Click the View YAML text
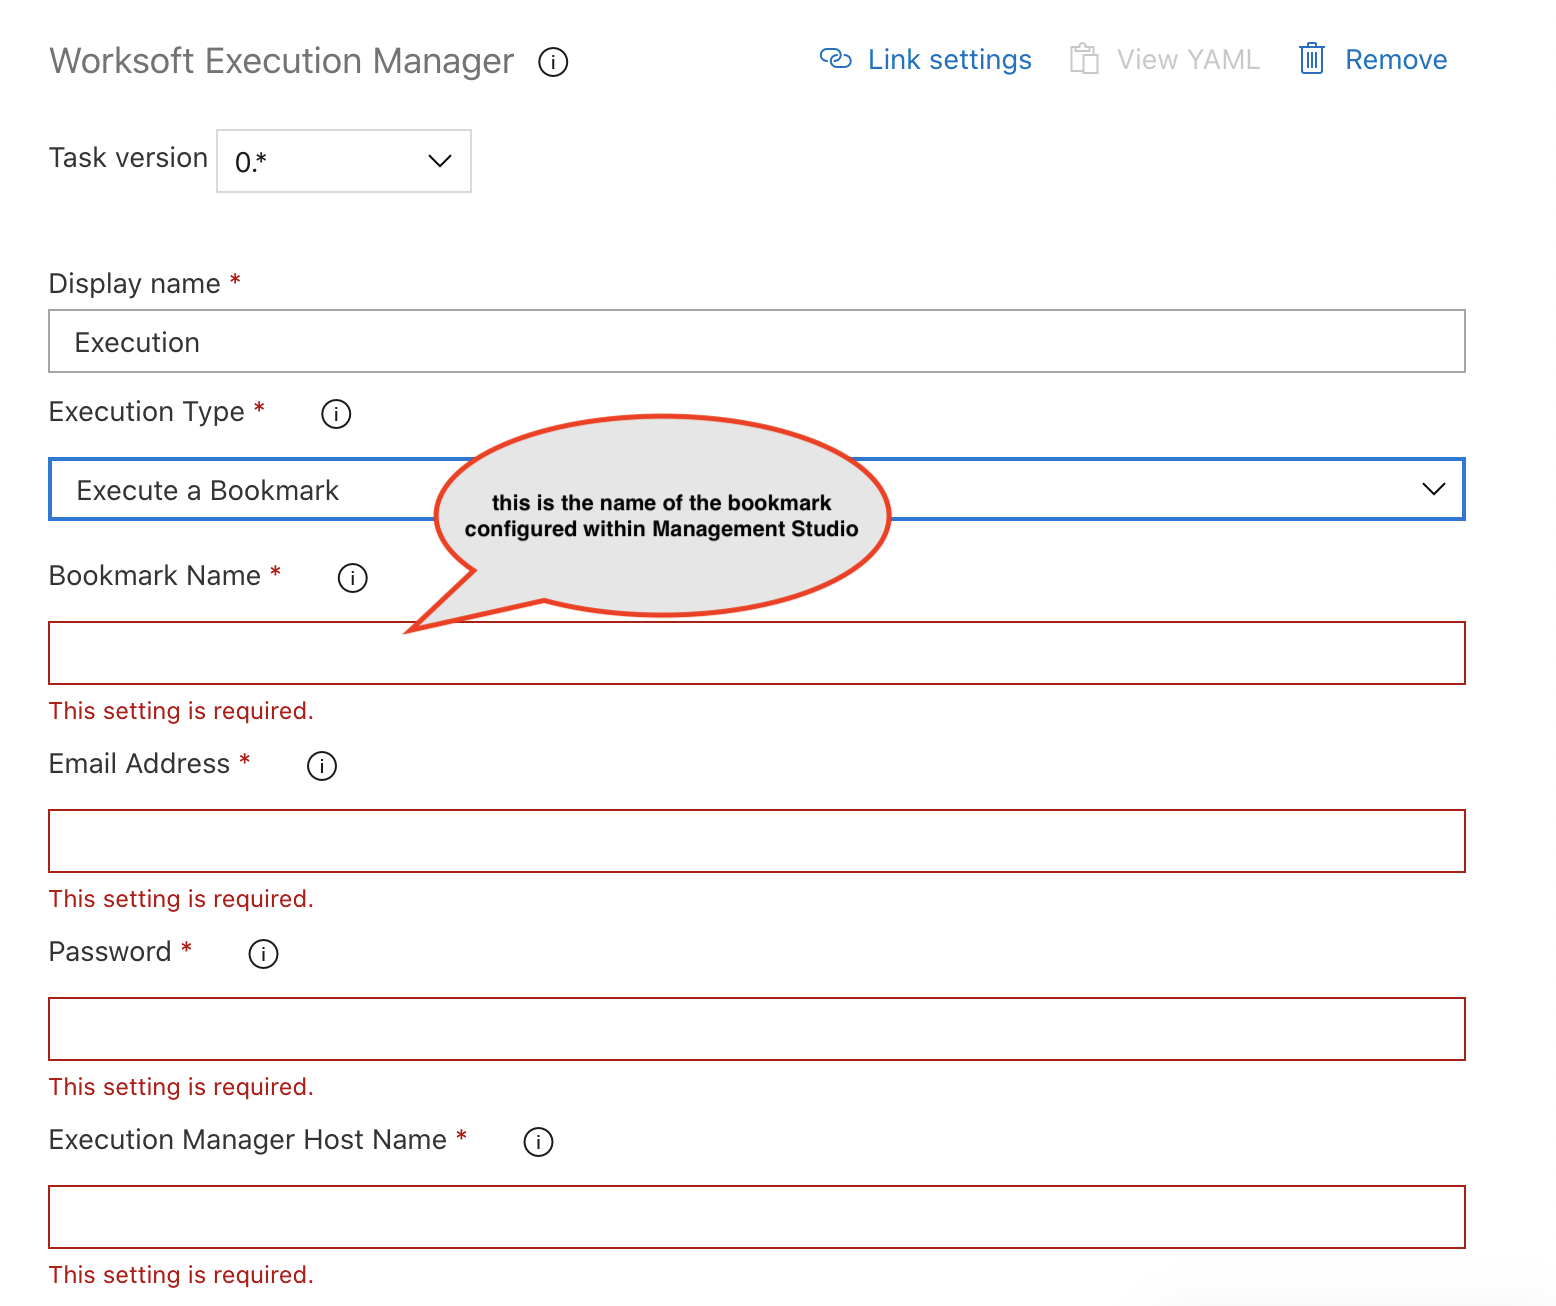This screenshot has width=1556, height=1306. [1188, 60]
